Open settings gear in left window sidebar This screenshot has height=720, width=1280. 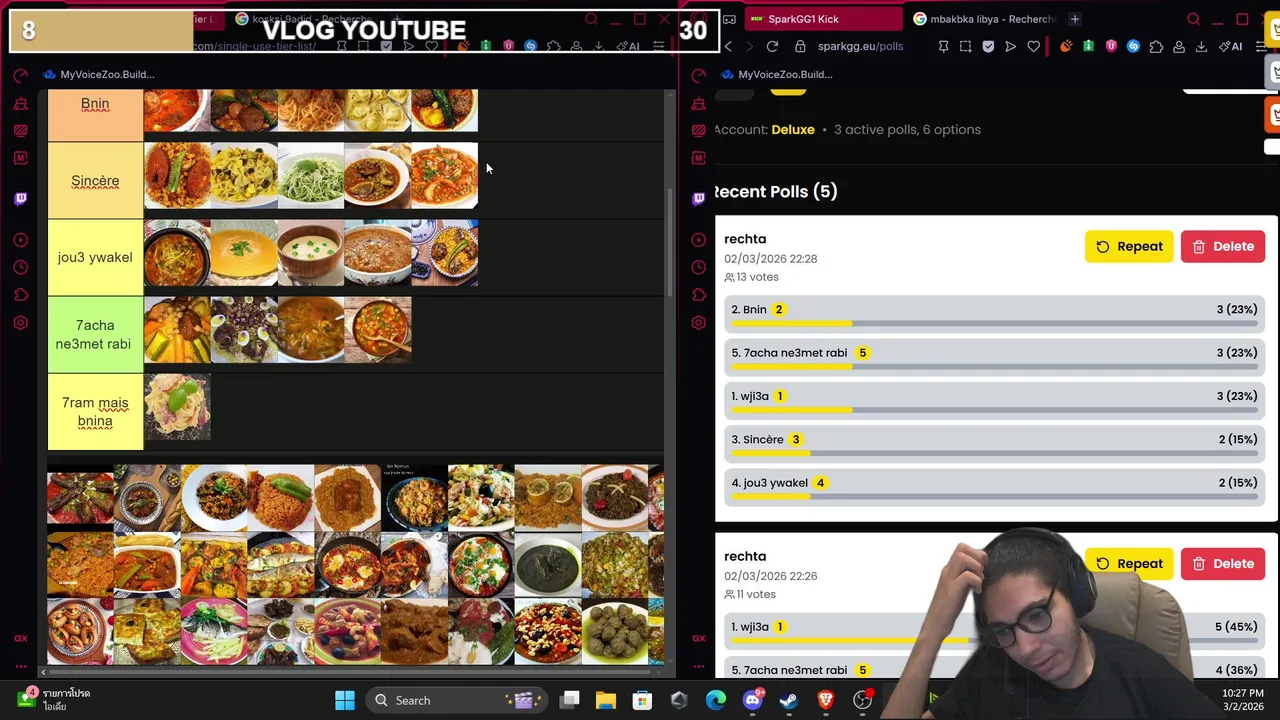[20, 323]
